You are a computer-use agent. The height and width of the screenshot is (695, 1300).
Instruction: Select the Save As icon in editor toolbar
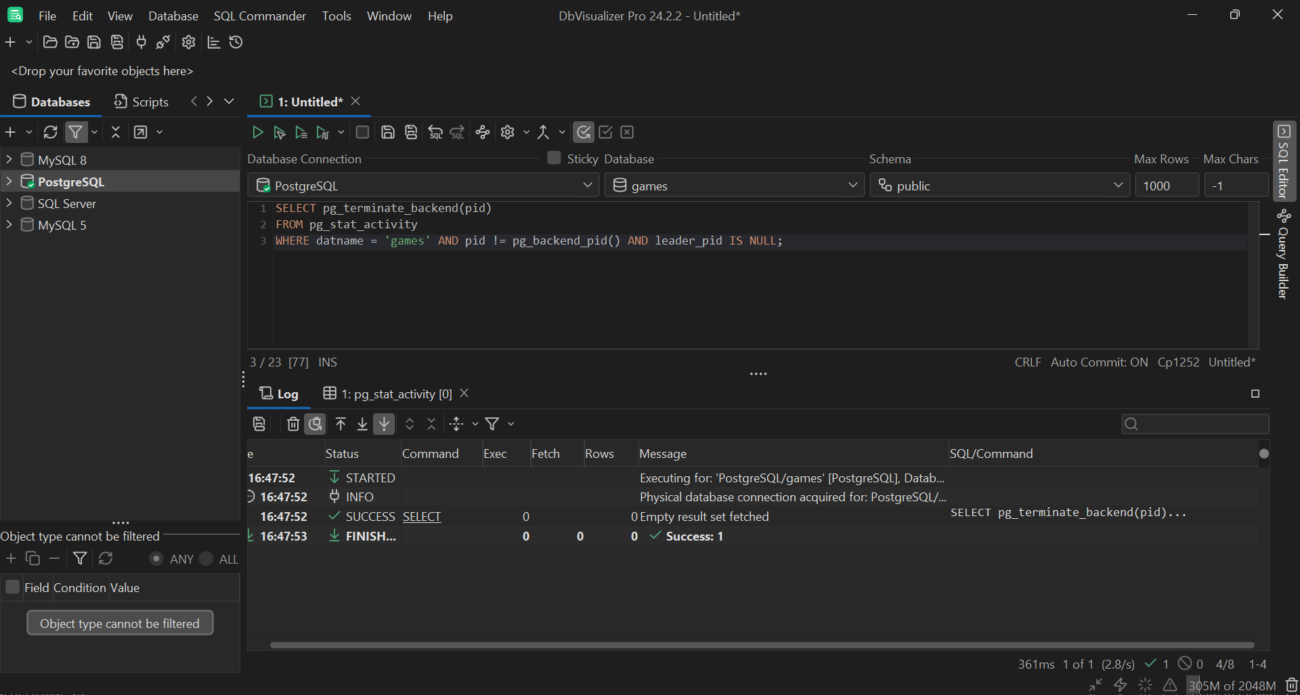pos(410,131)
